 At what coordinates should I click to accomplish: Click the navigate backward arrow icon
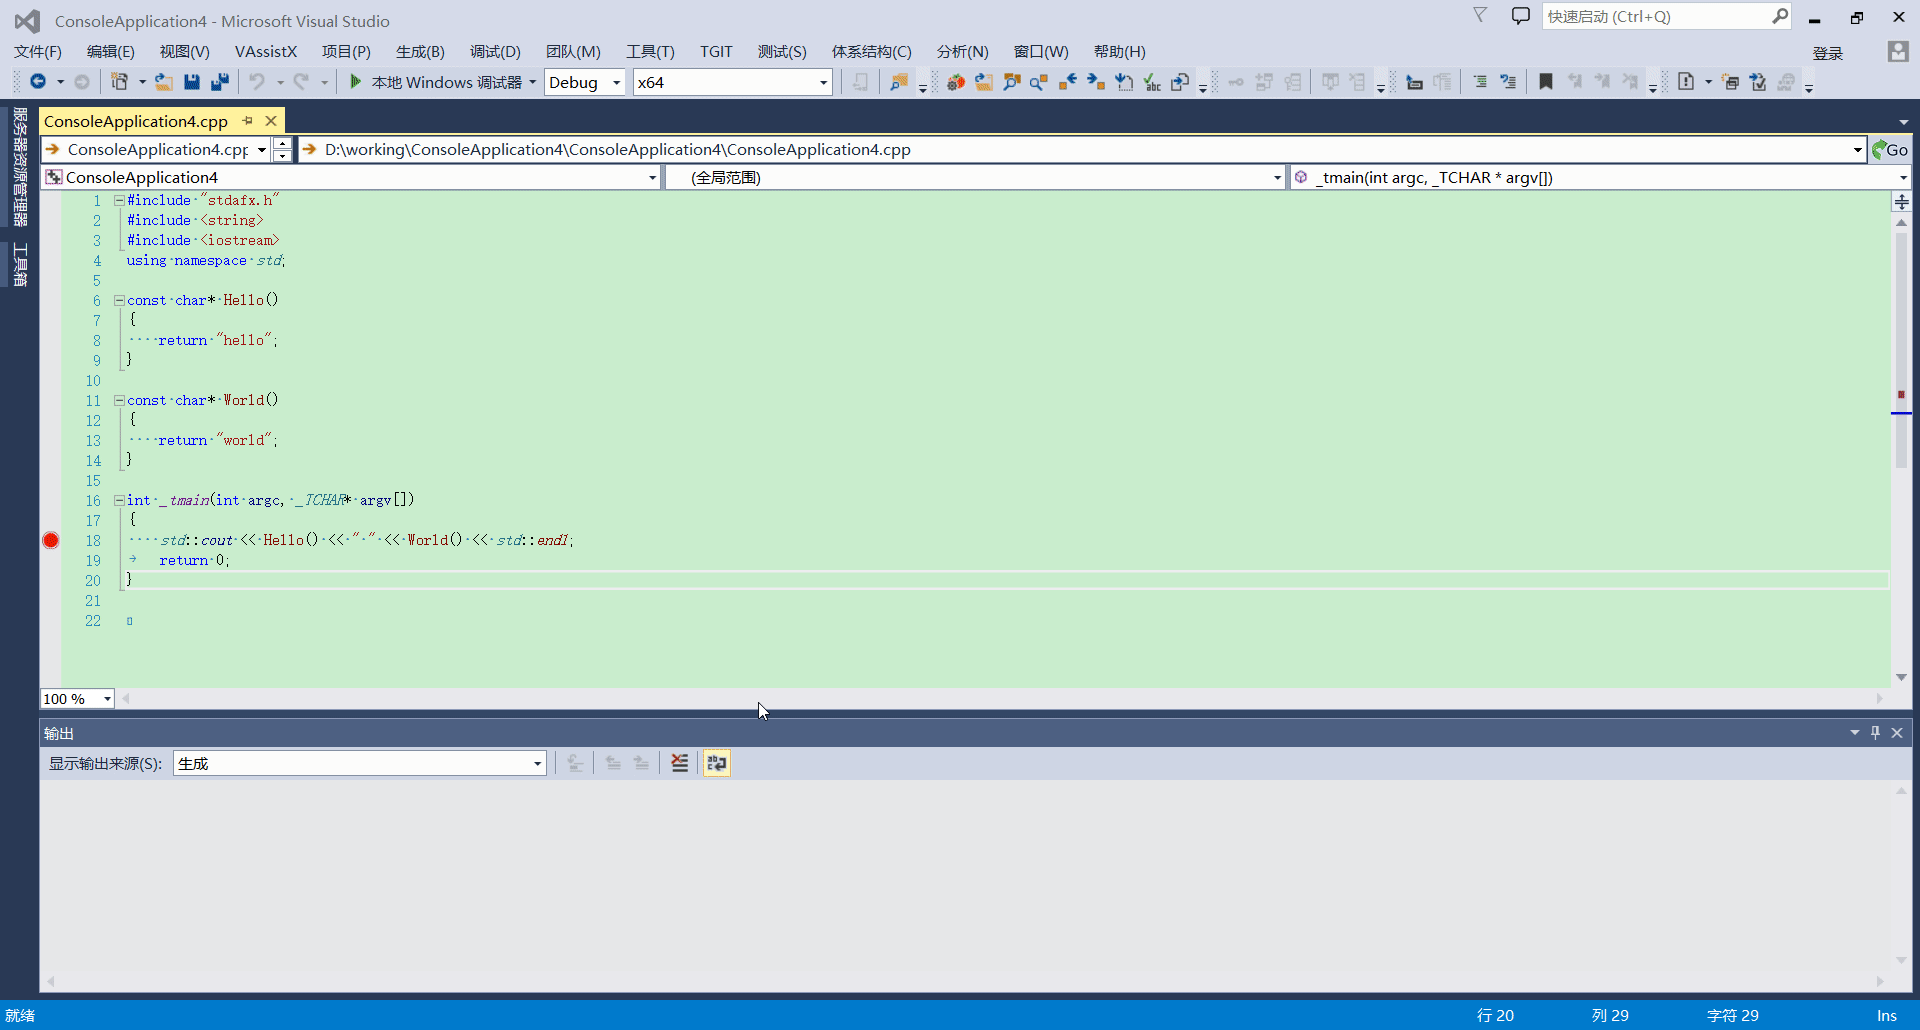[x=38, y=82]
